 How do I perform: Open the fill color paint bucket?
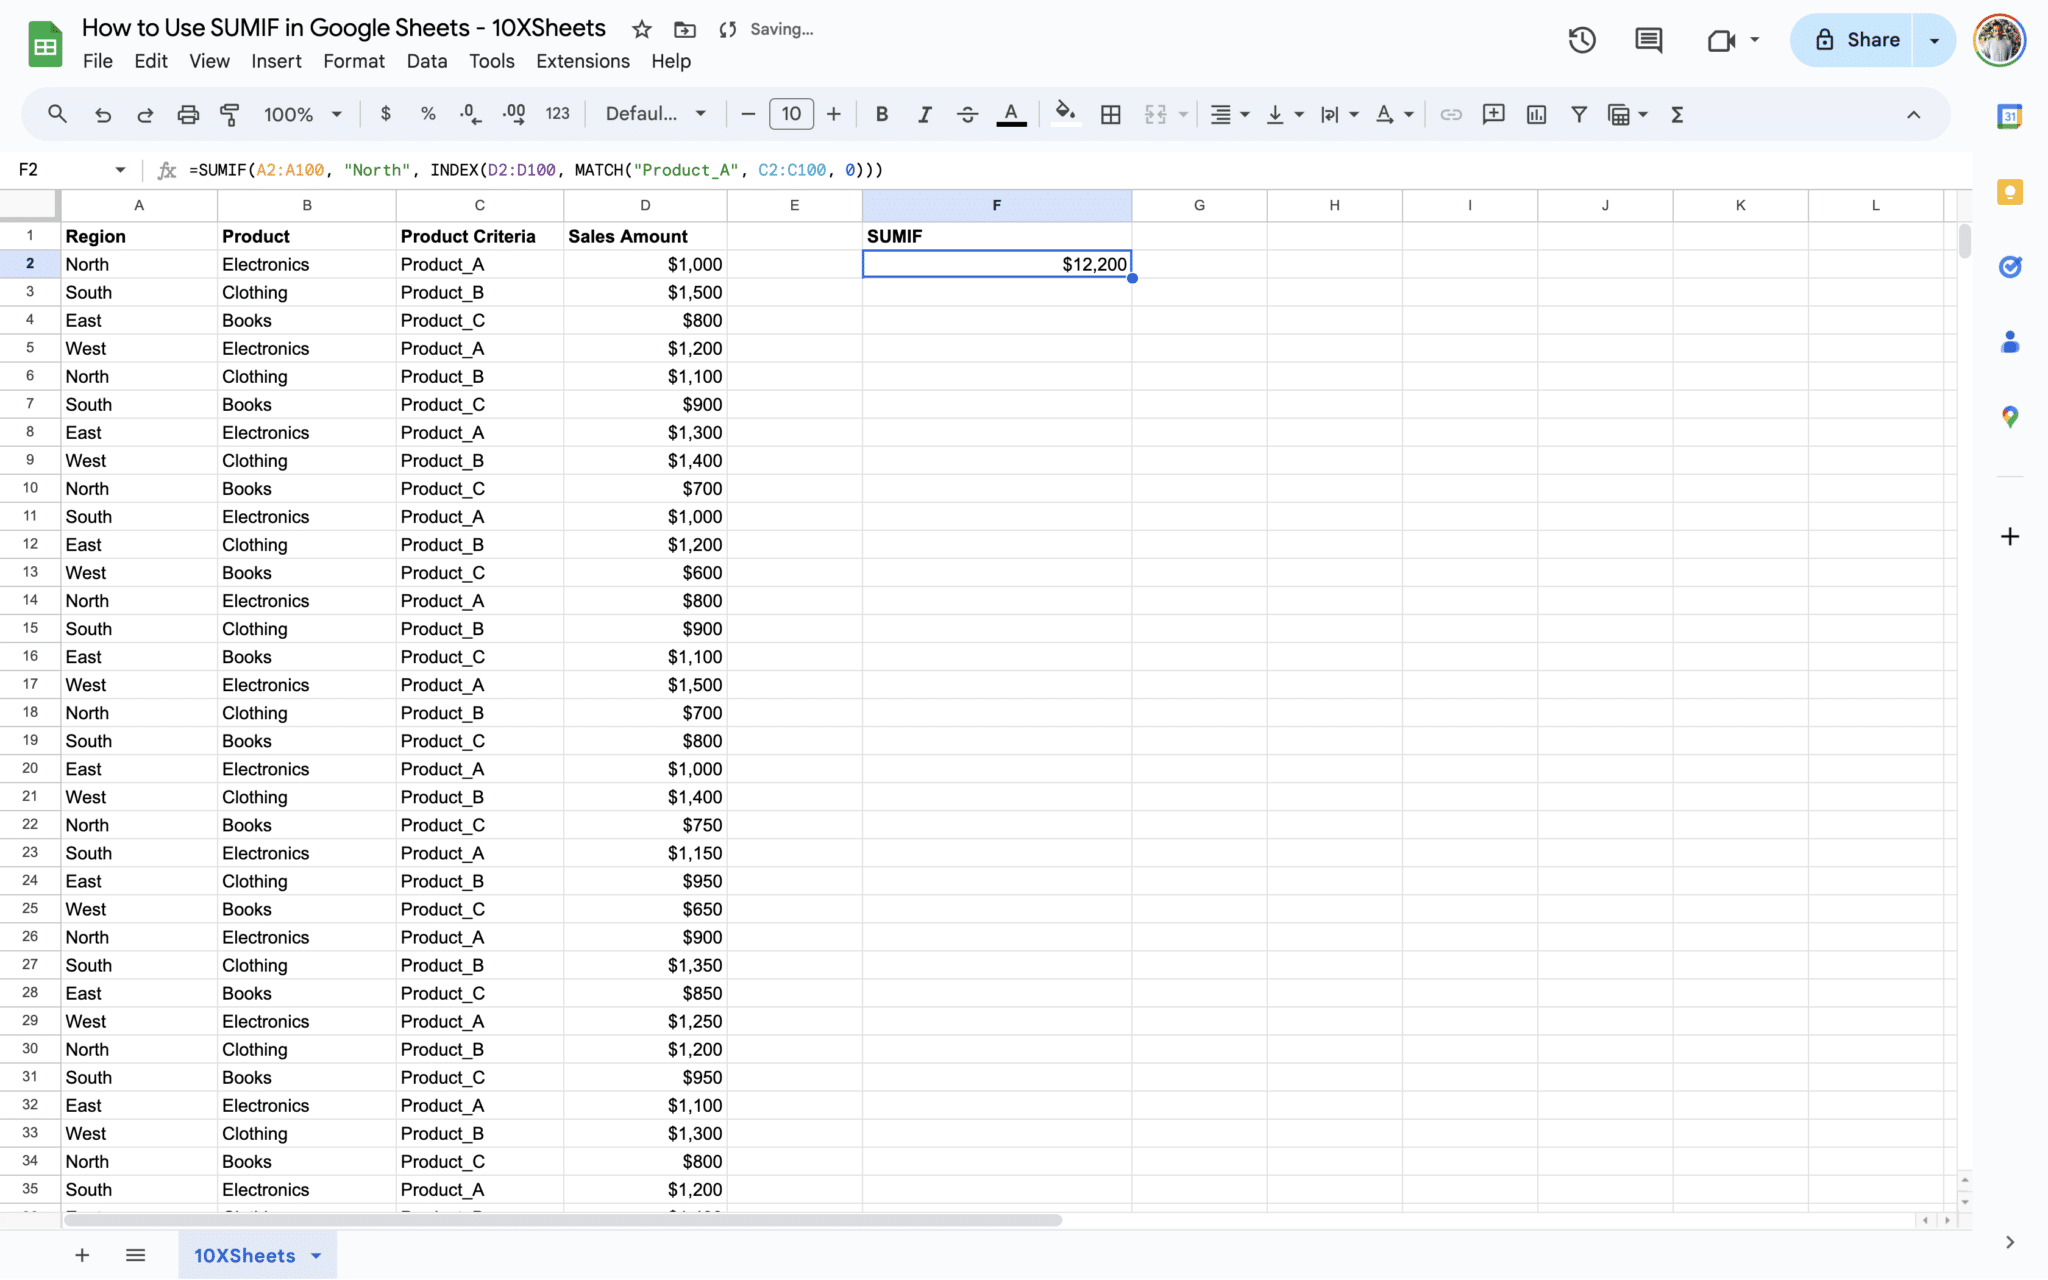tap(1065, 113)
